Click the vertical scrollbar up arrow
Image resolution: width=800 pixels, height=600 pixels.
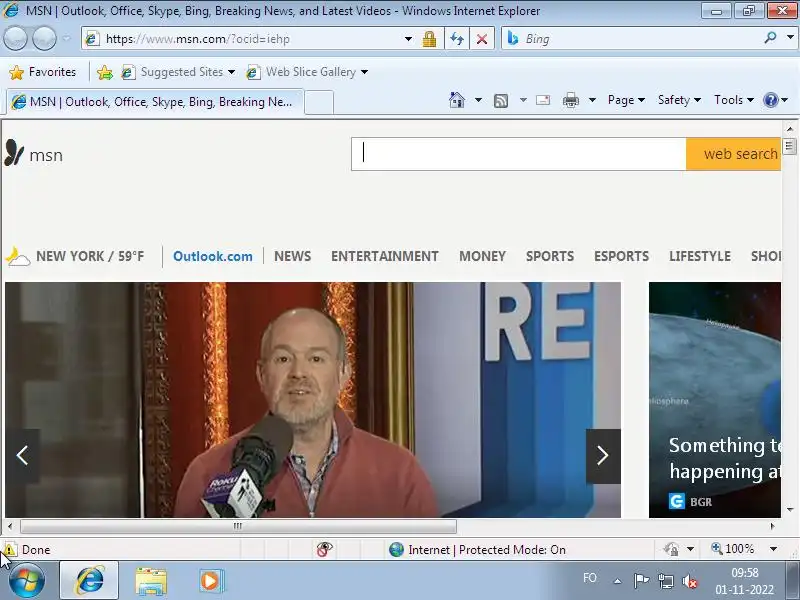(x=790, y=129)
